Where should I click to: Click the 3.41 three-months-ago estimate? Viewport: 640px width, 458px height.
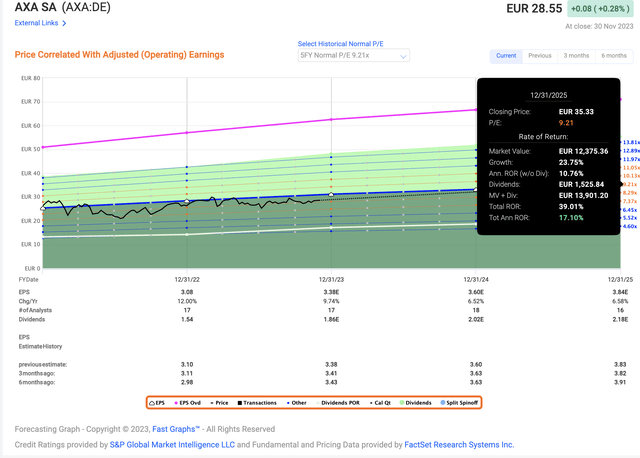coord(331,373)
